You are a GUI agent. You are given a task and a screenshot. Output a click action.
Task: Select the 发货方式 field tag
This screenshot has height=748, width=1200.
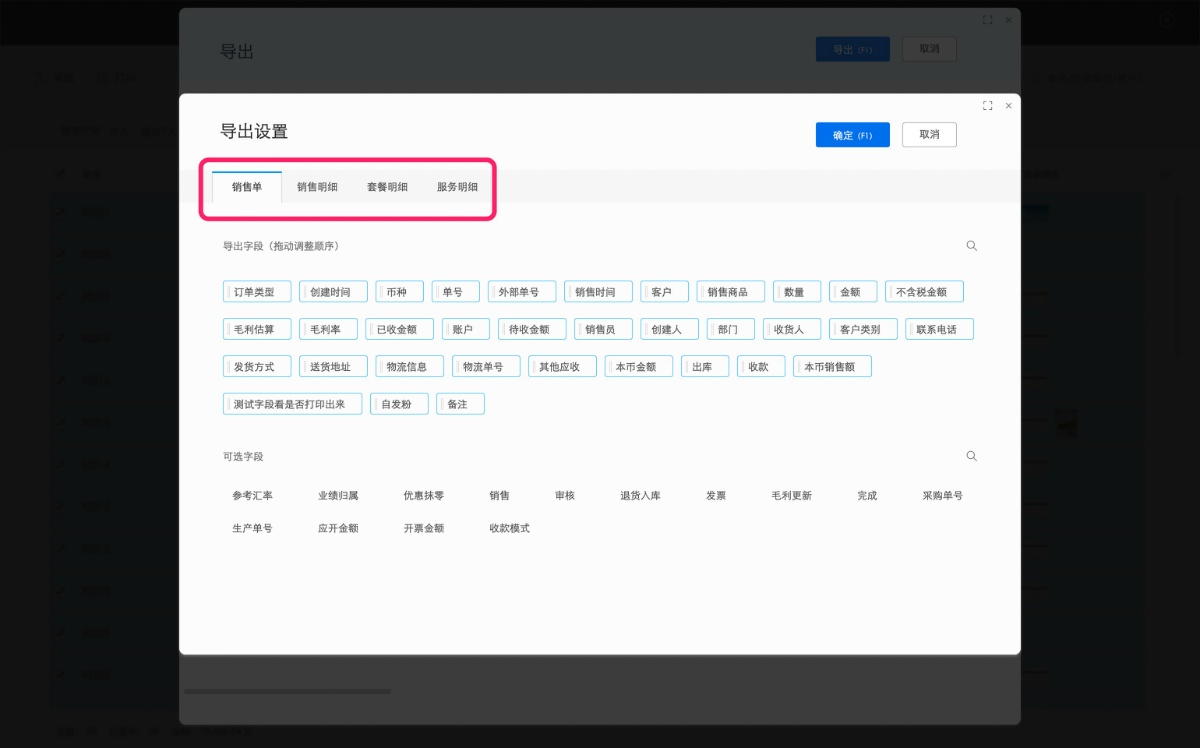(x=256, y=366)
